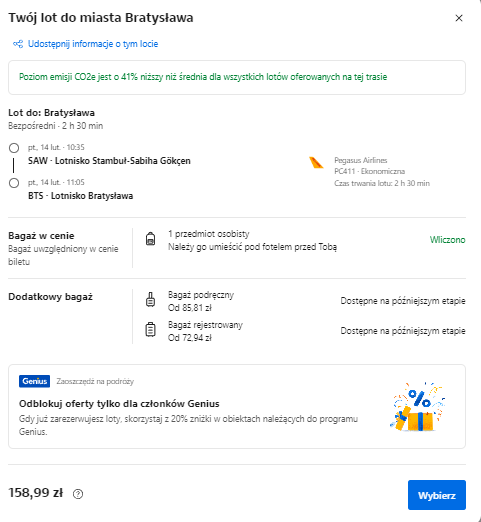Click the Bagaż rejestrowany Od 72,94 zł option

point(205,331)
